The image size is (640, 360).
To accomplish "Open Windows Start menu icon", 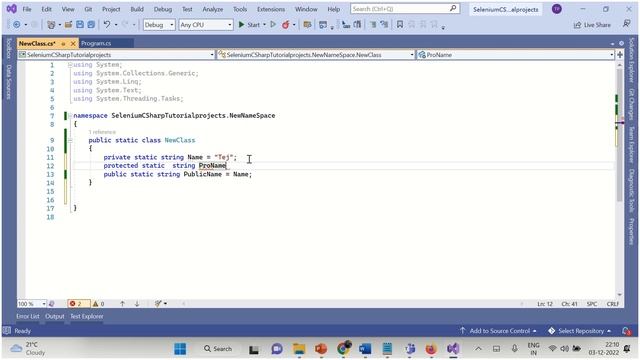I will (x=180, y=349).
